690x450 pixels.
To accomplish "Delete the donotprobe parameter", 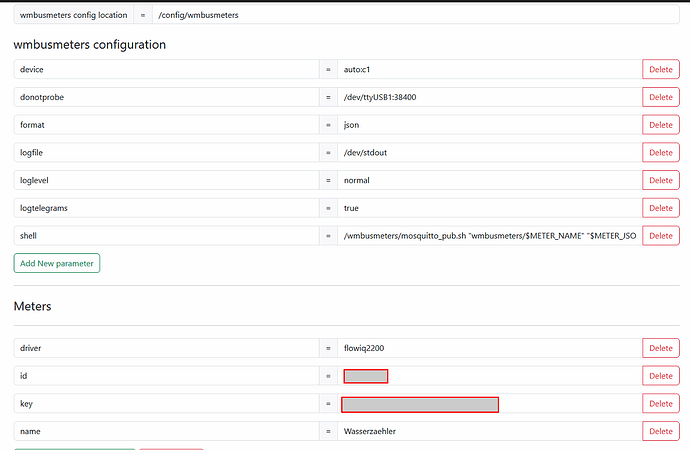I will point(661,97).
